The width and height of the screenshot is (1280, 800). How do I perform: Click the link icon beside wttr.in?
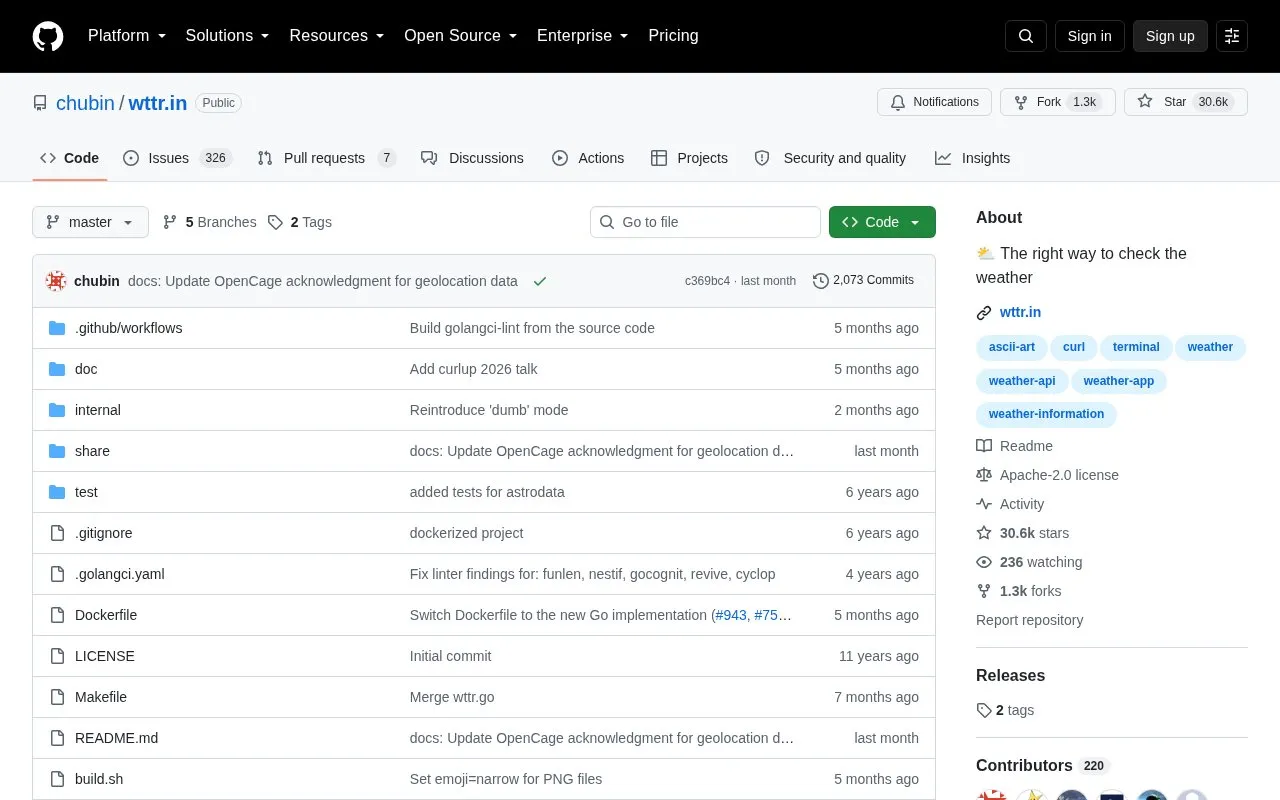click(984, 313)
